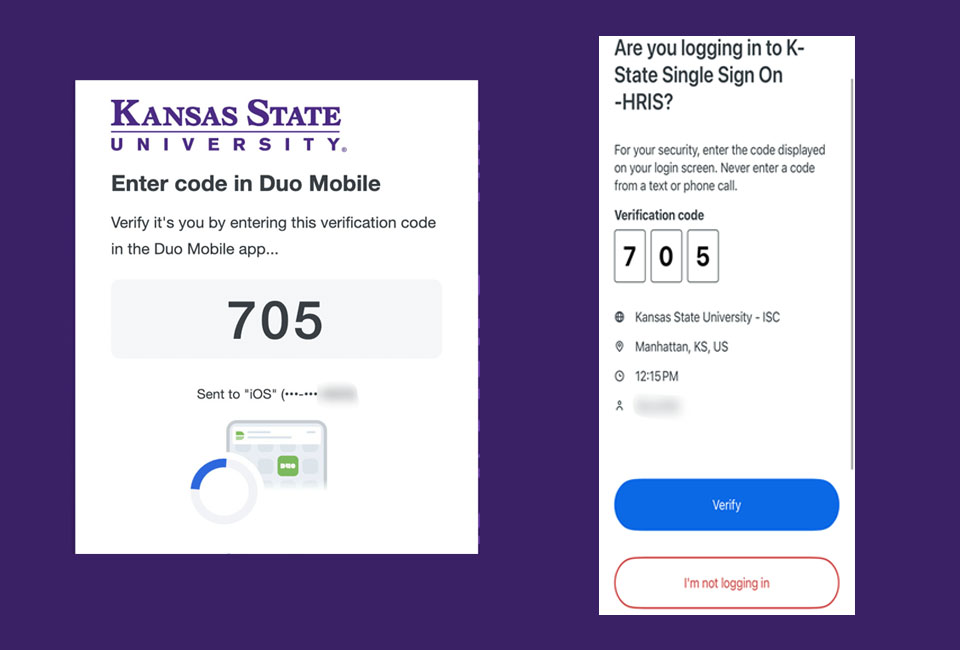Click the Kansas State University logo
This screenshot has height=650, width=960.
click(x=226, y=125)
